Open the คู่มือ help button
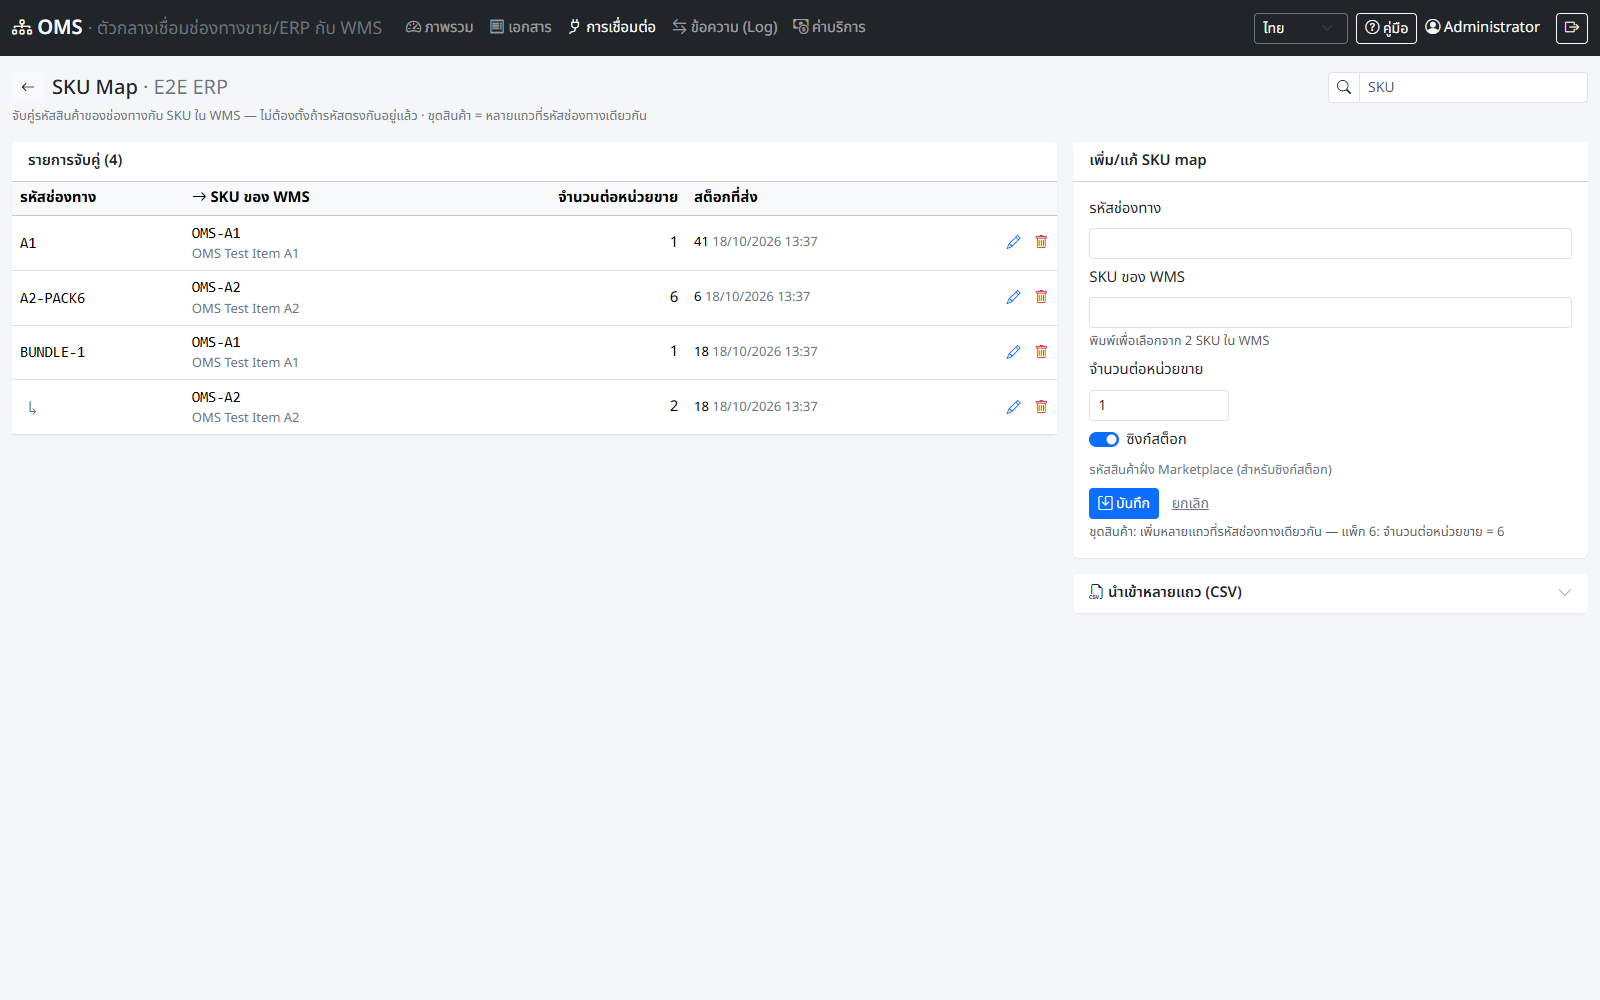The image size is (1600, 1000). pos(1386,28)
